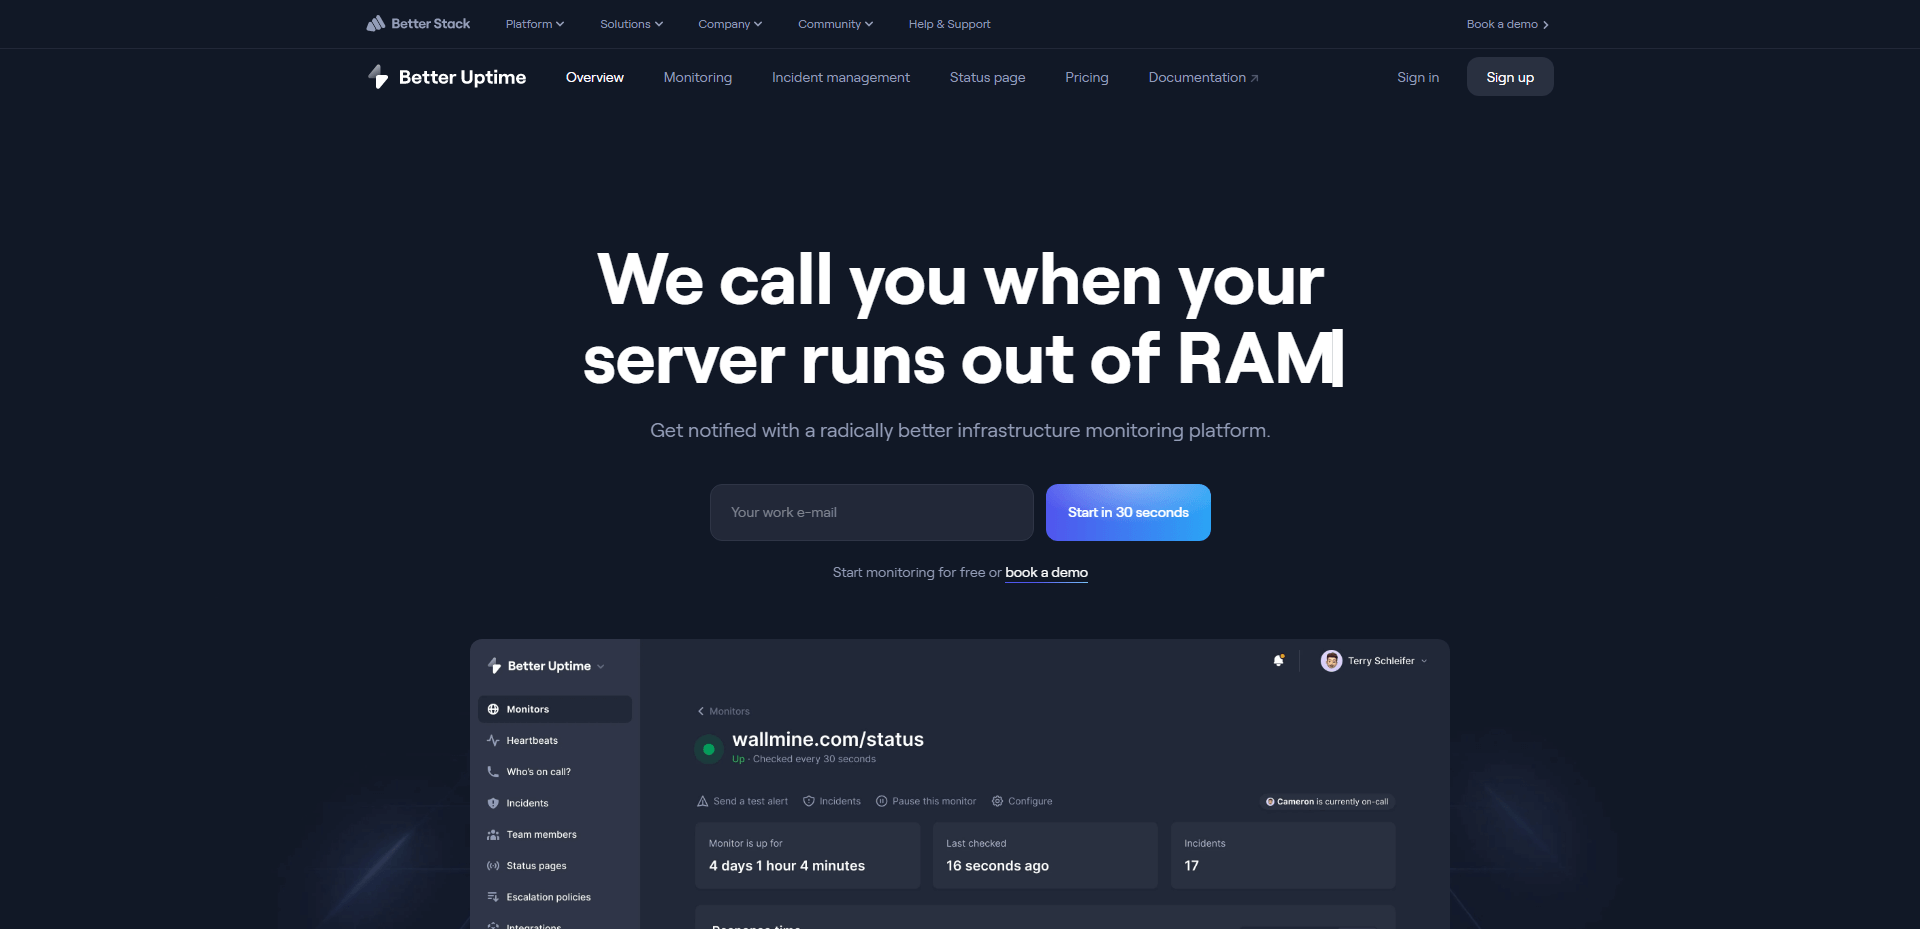Click the Heartbeats pulse icon
The height and width of the screenshot is (929, 1920).
(x=493, y=740)
